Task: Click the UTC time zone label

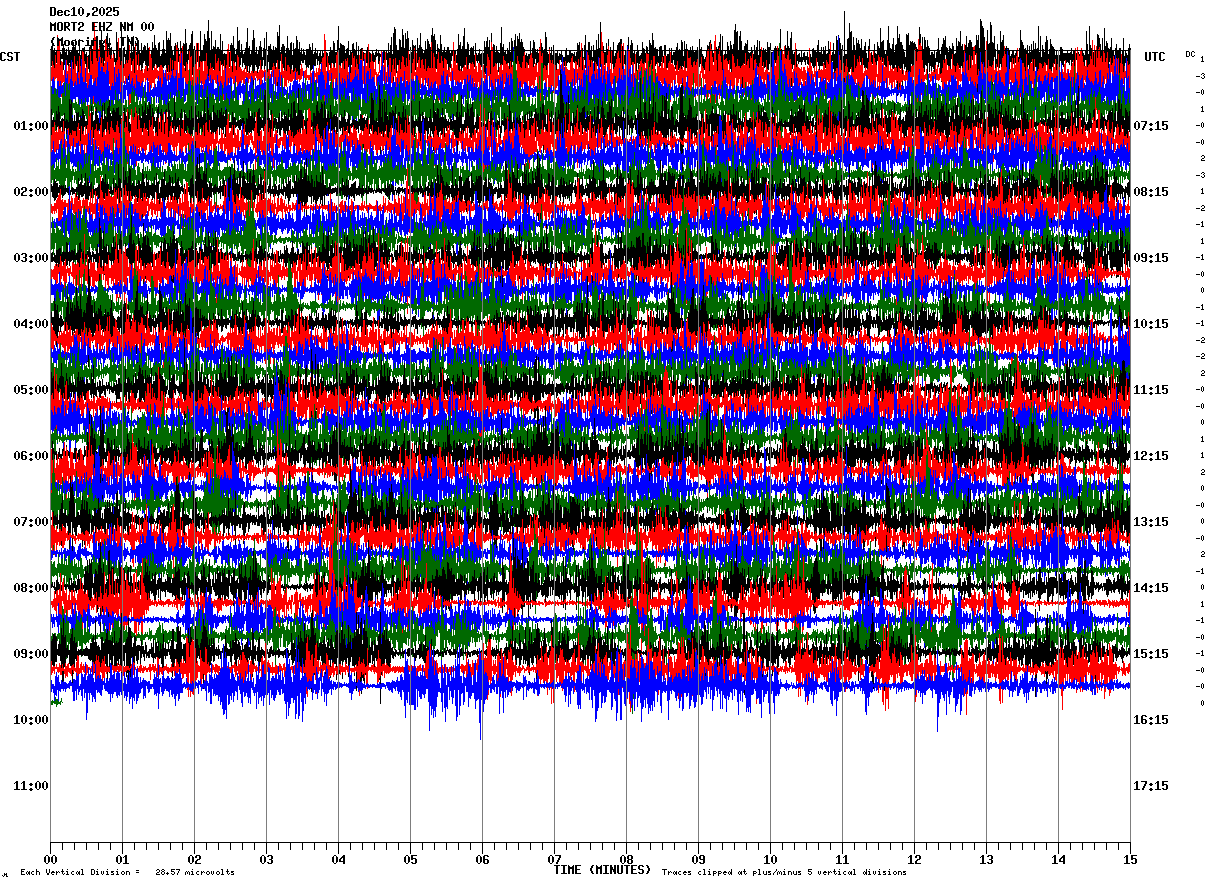Action: point(1155,57)
